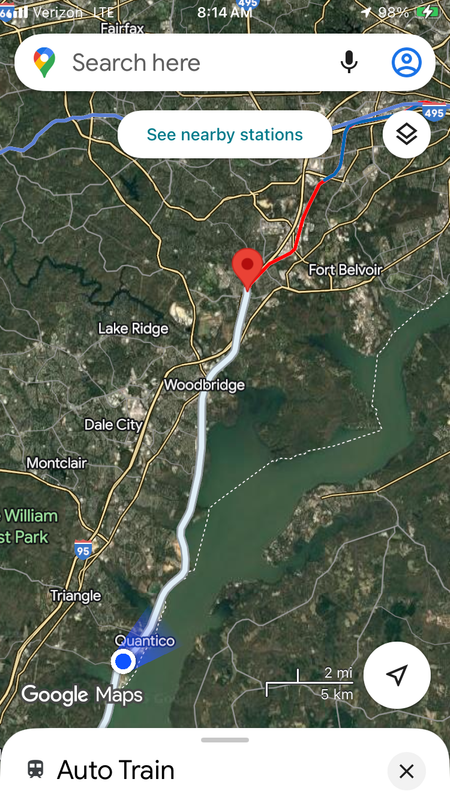The image size is (450, 800).
Task: Tap the train icon beside Auto Train
Action: [35, 769]
